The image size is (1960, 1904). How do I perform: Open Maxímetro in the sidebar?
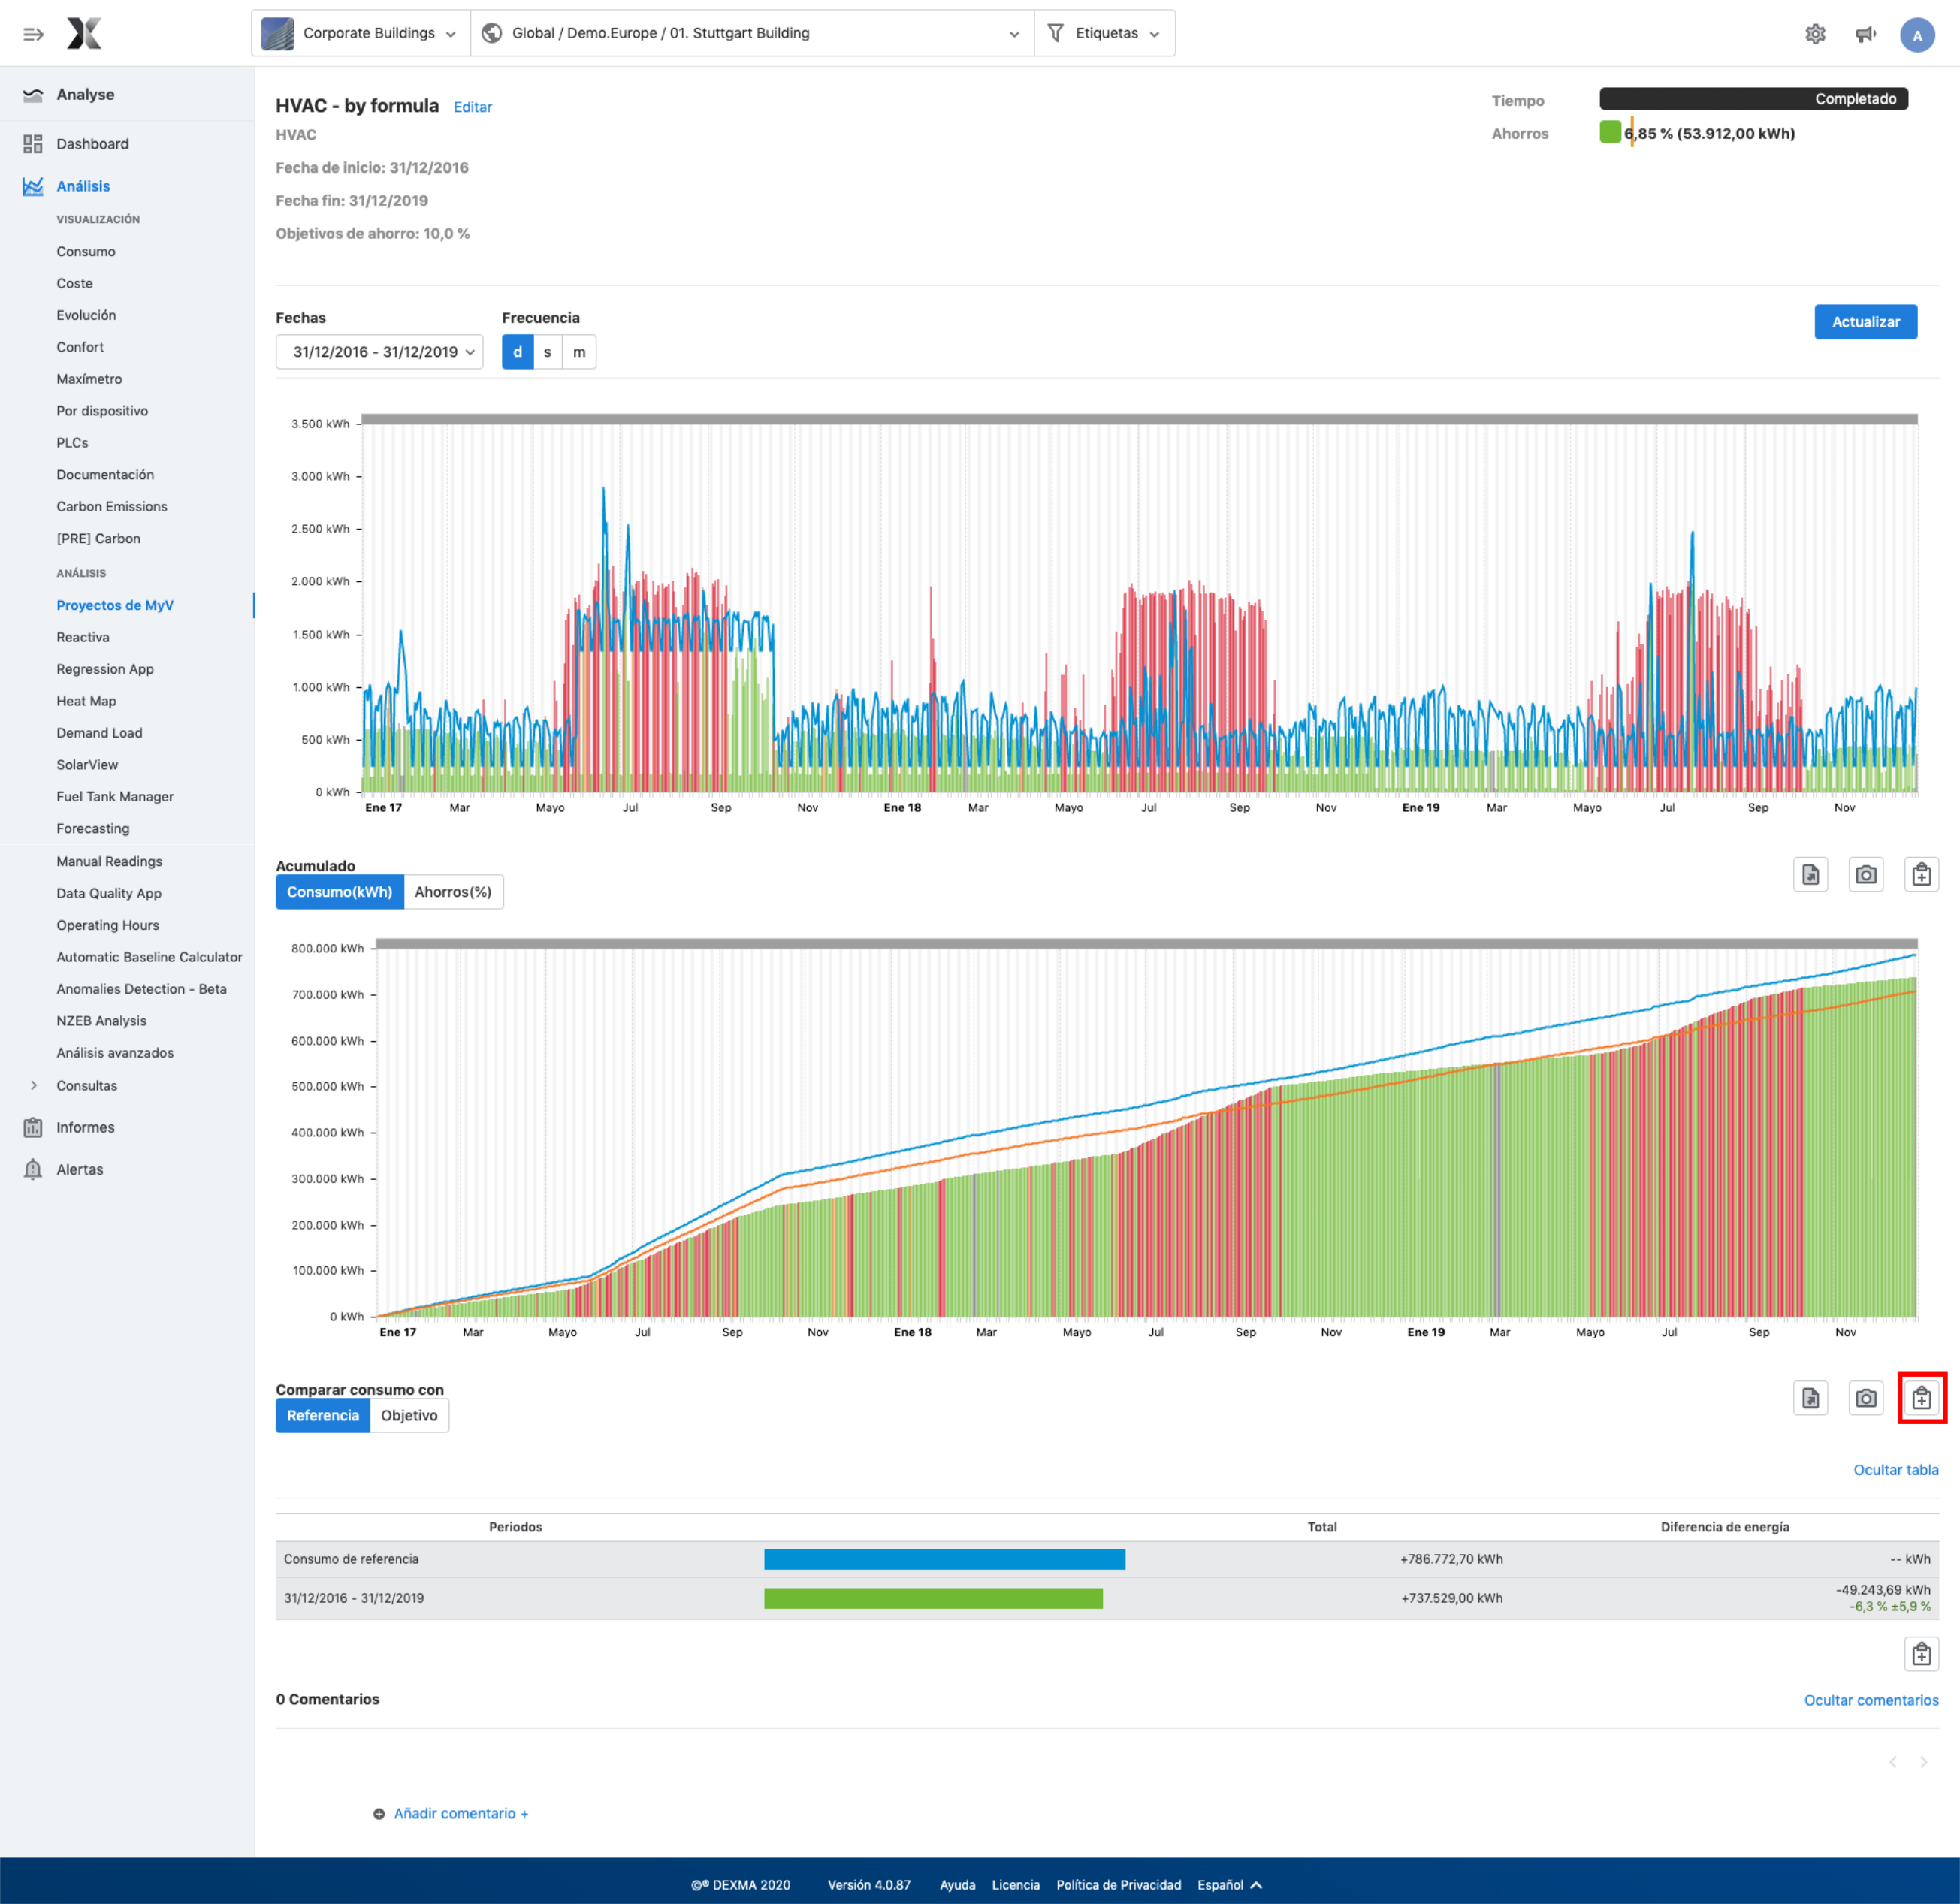tap(89, 379)
